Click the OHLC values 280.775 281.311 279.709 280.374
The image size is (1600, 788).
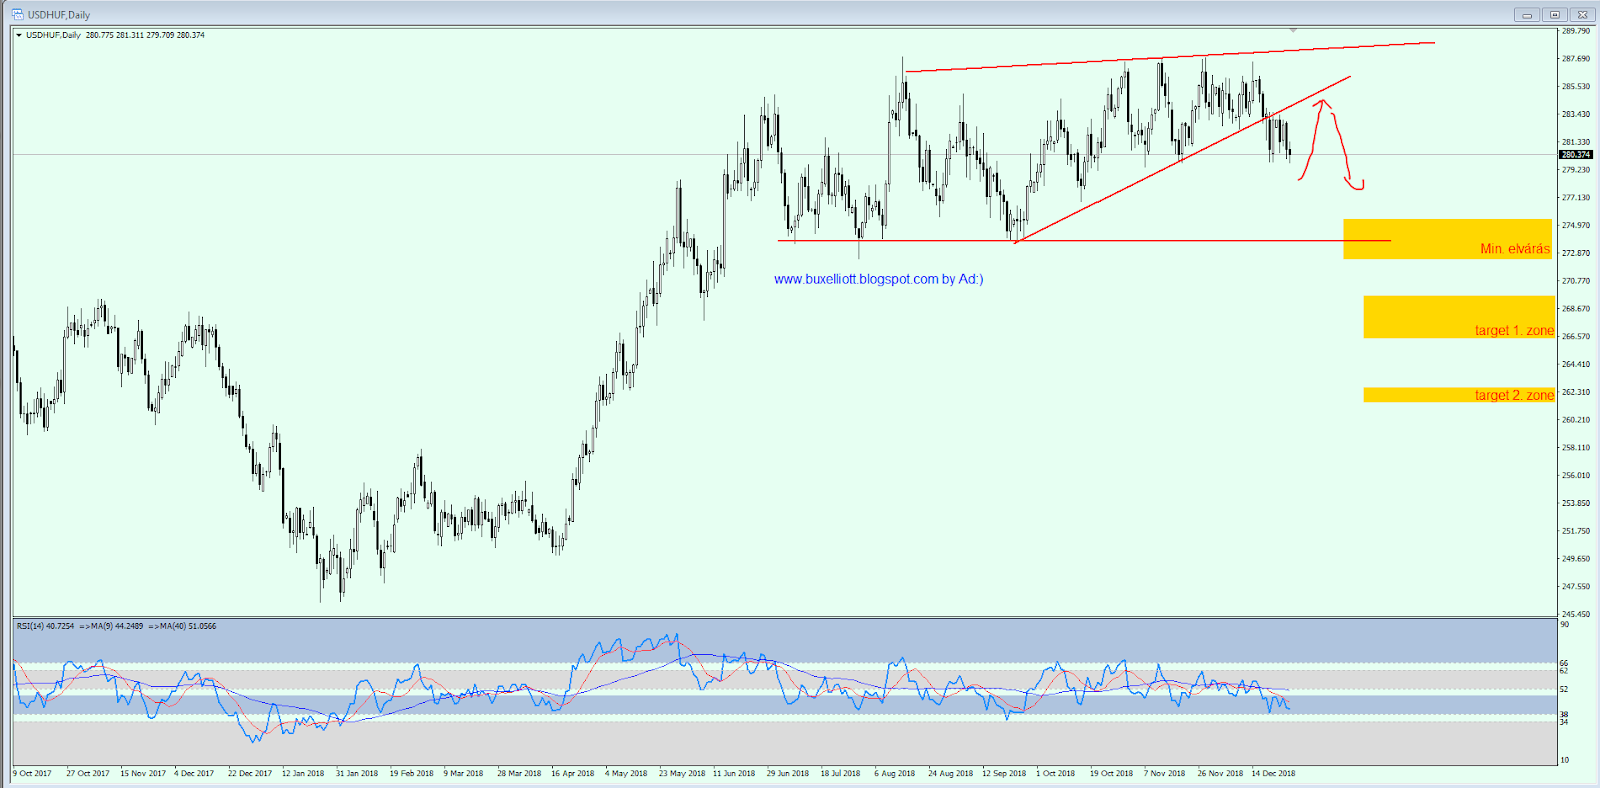tap(145, 35)
